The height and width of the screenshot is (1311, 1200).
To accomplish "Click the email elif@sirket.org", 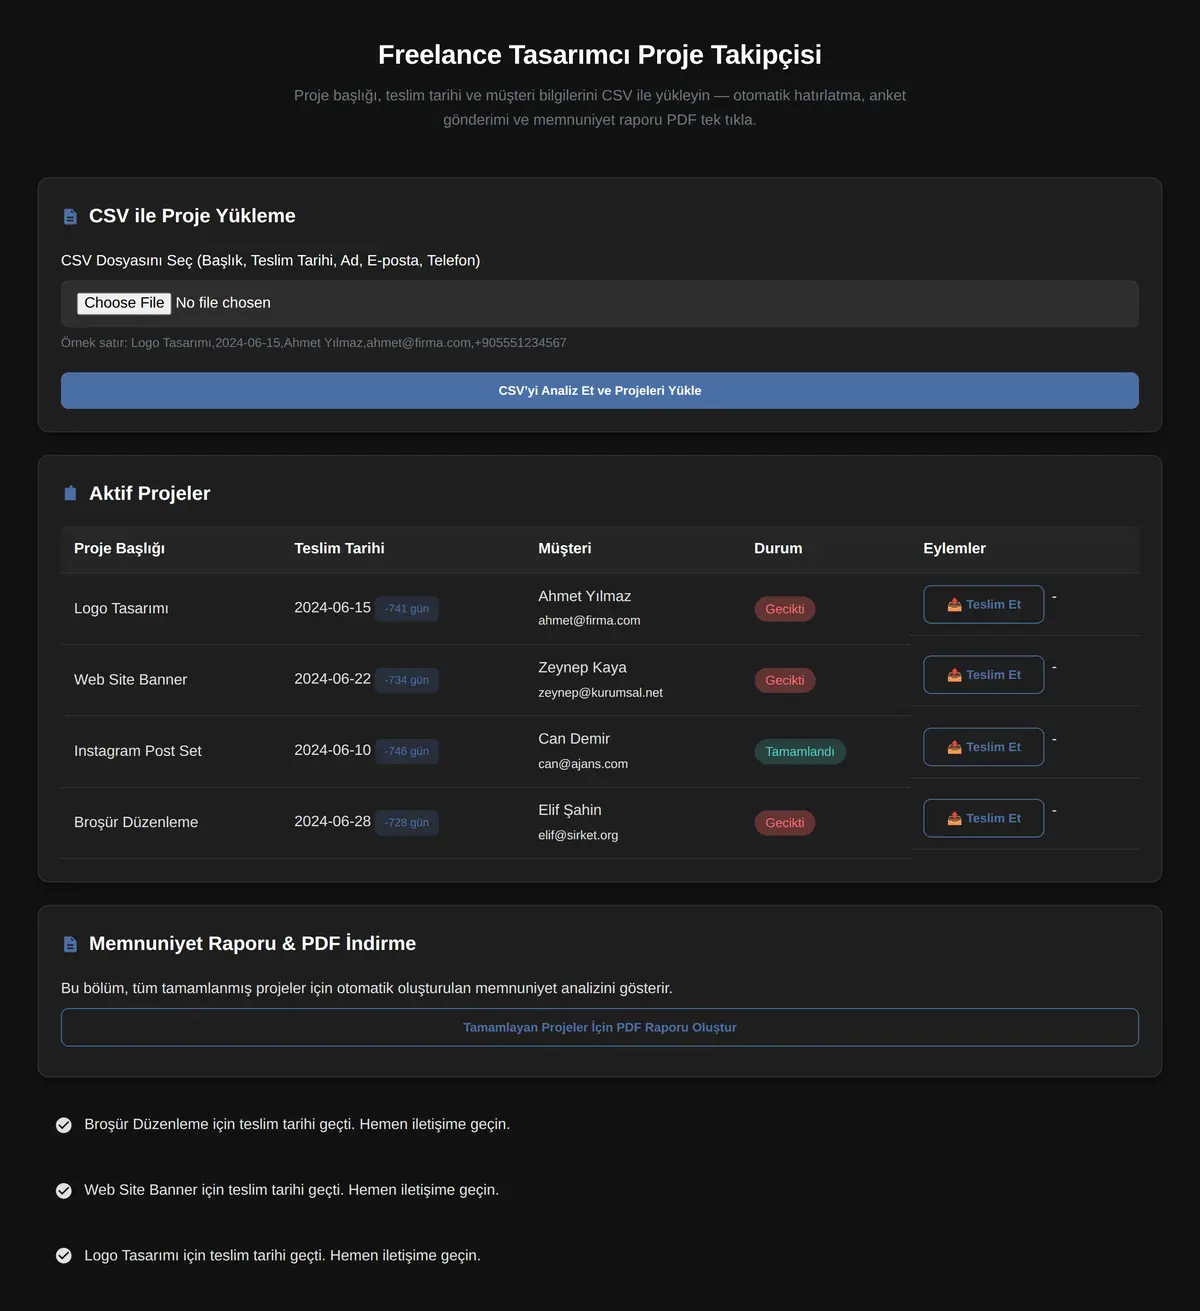I will (578, 835).
